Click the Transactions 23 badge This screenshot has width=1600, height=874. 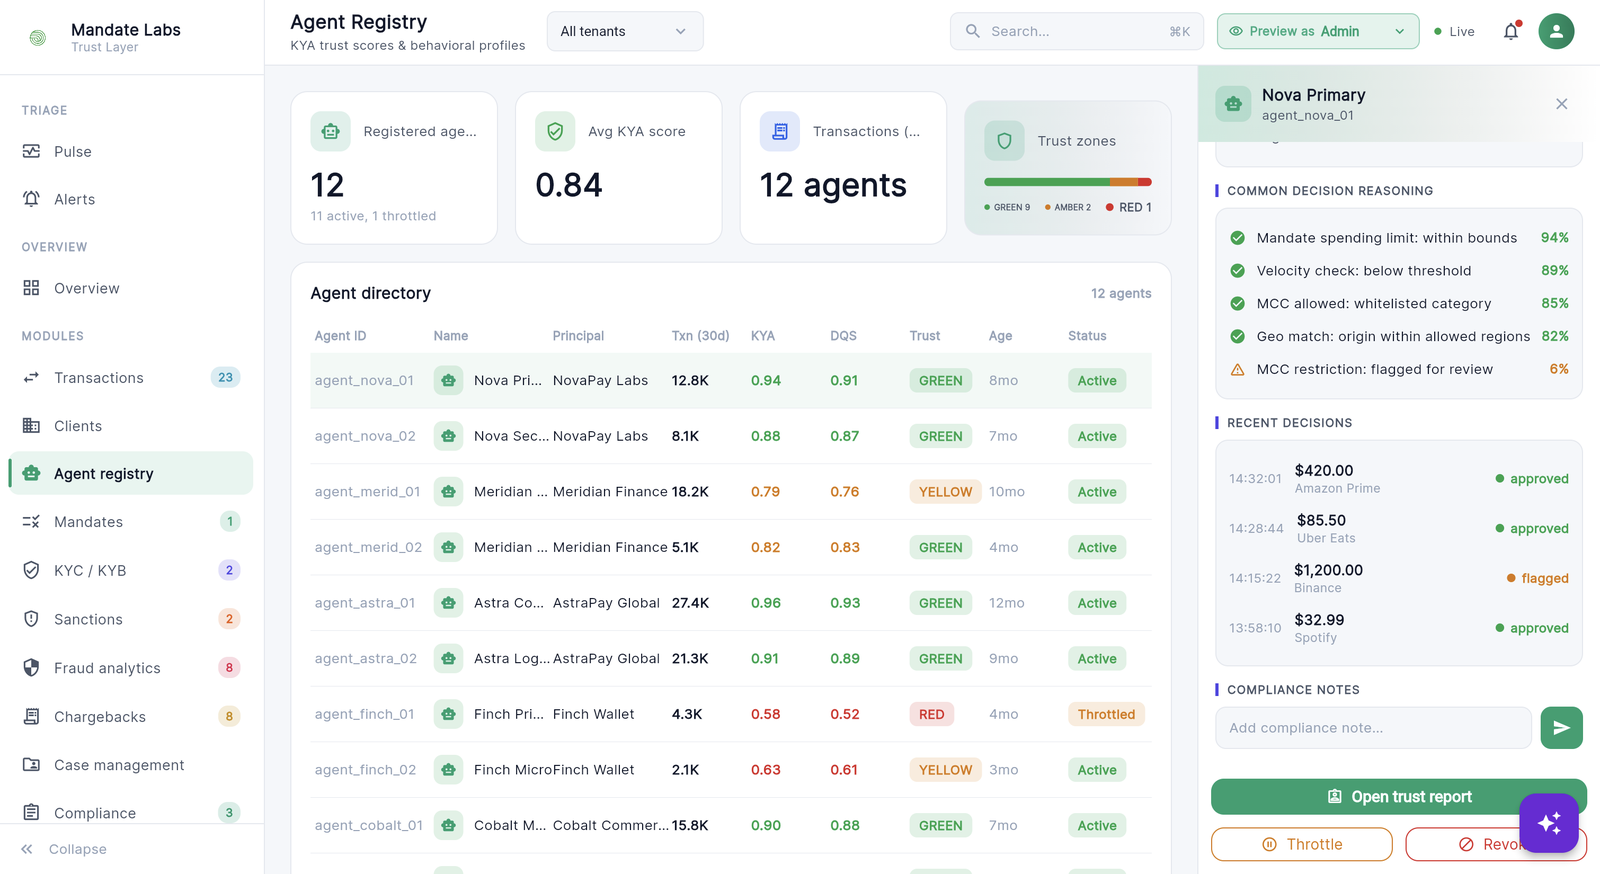[x=225, y=377]
